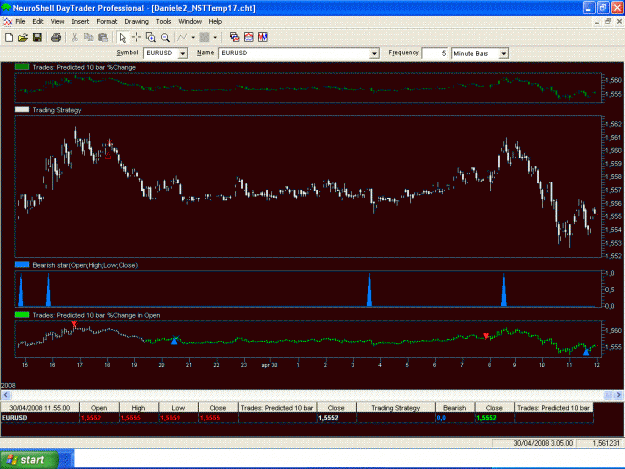This screenshot has height=469, width=625.
Task: Click the Print icon
Action: [x=56, y=37]
